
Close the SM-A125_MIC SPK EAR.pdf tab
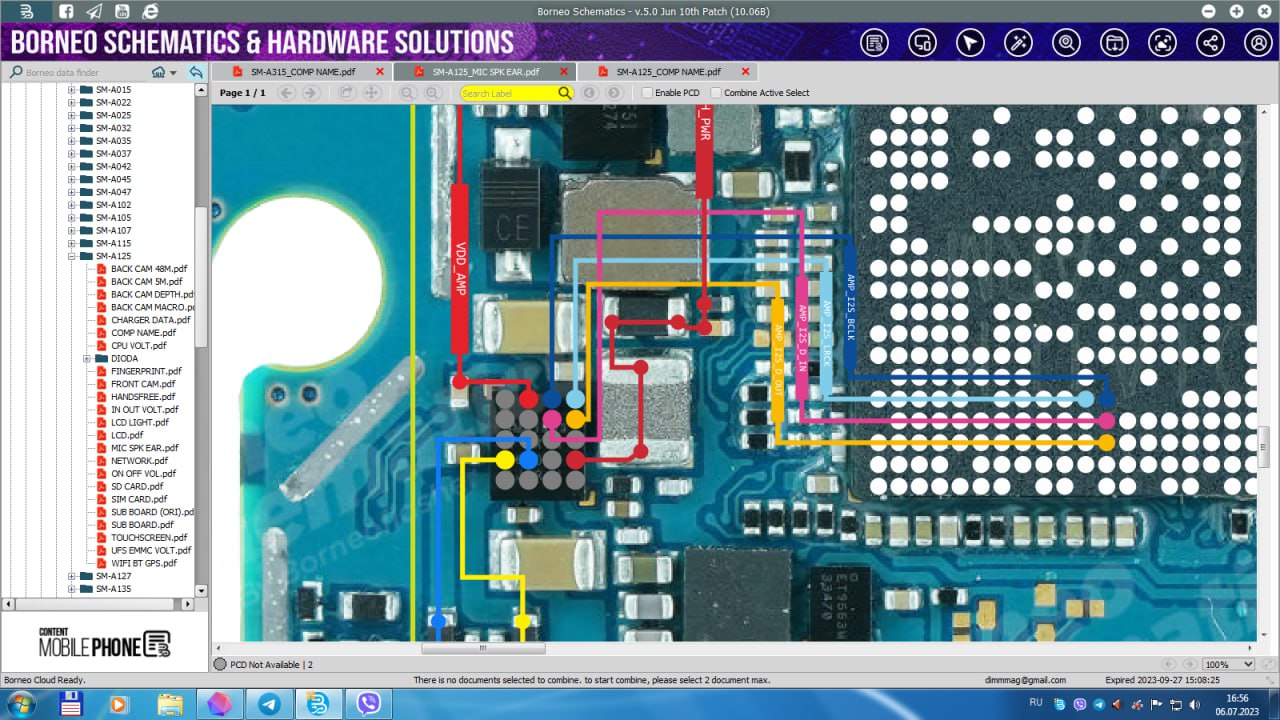[x=564, y=72]
